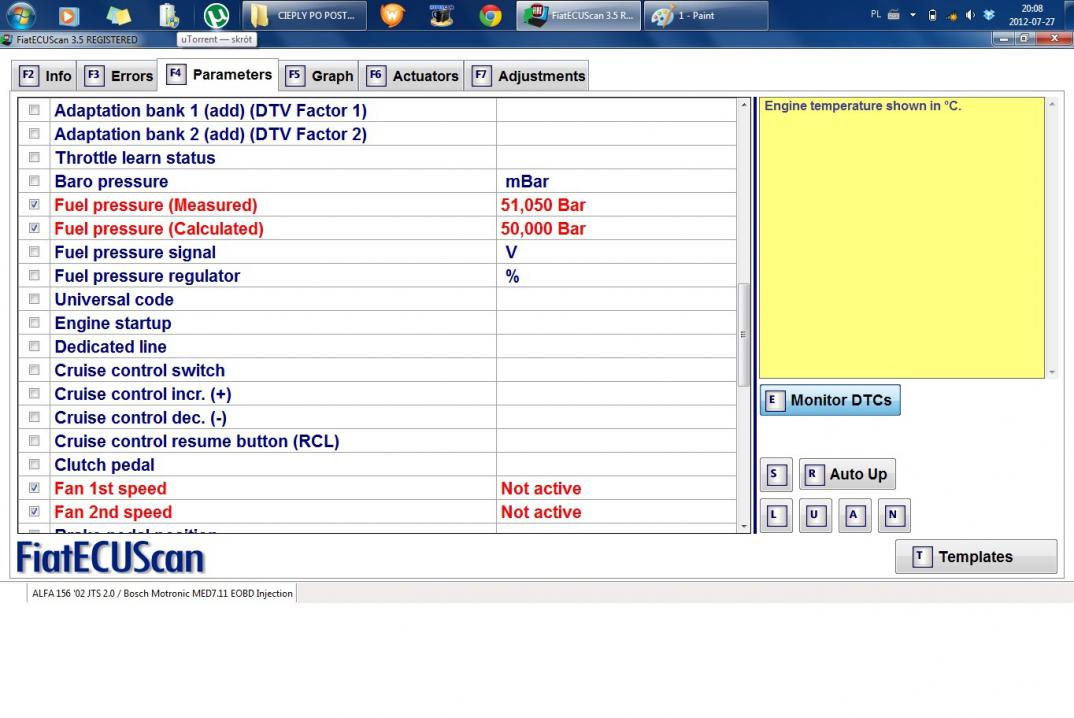1074x718 pixels.
Task: Enable the Auto Up button
Action: [847, 474]
